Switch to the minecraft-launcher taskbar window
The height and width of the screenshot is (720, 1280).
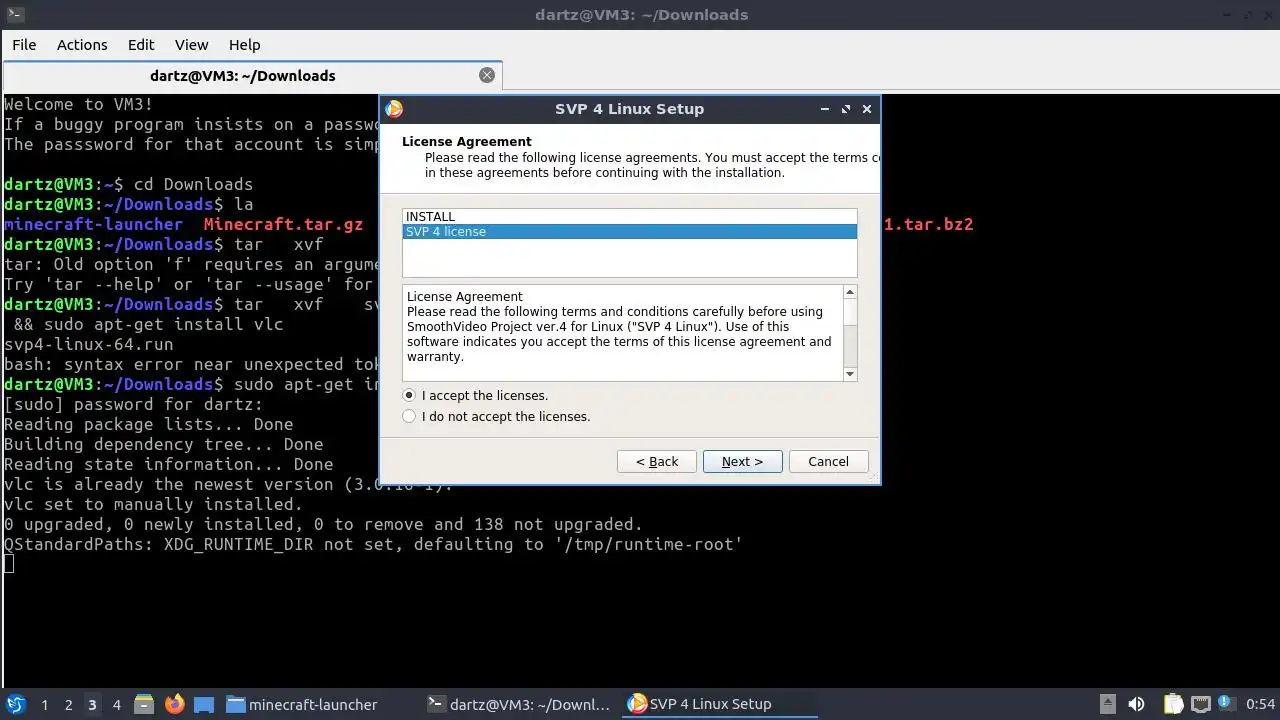coord(302,704)
